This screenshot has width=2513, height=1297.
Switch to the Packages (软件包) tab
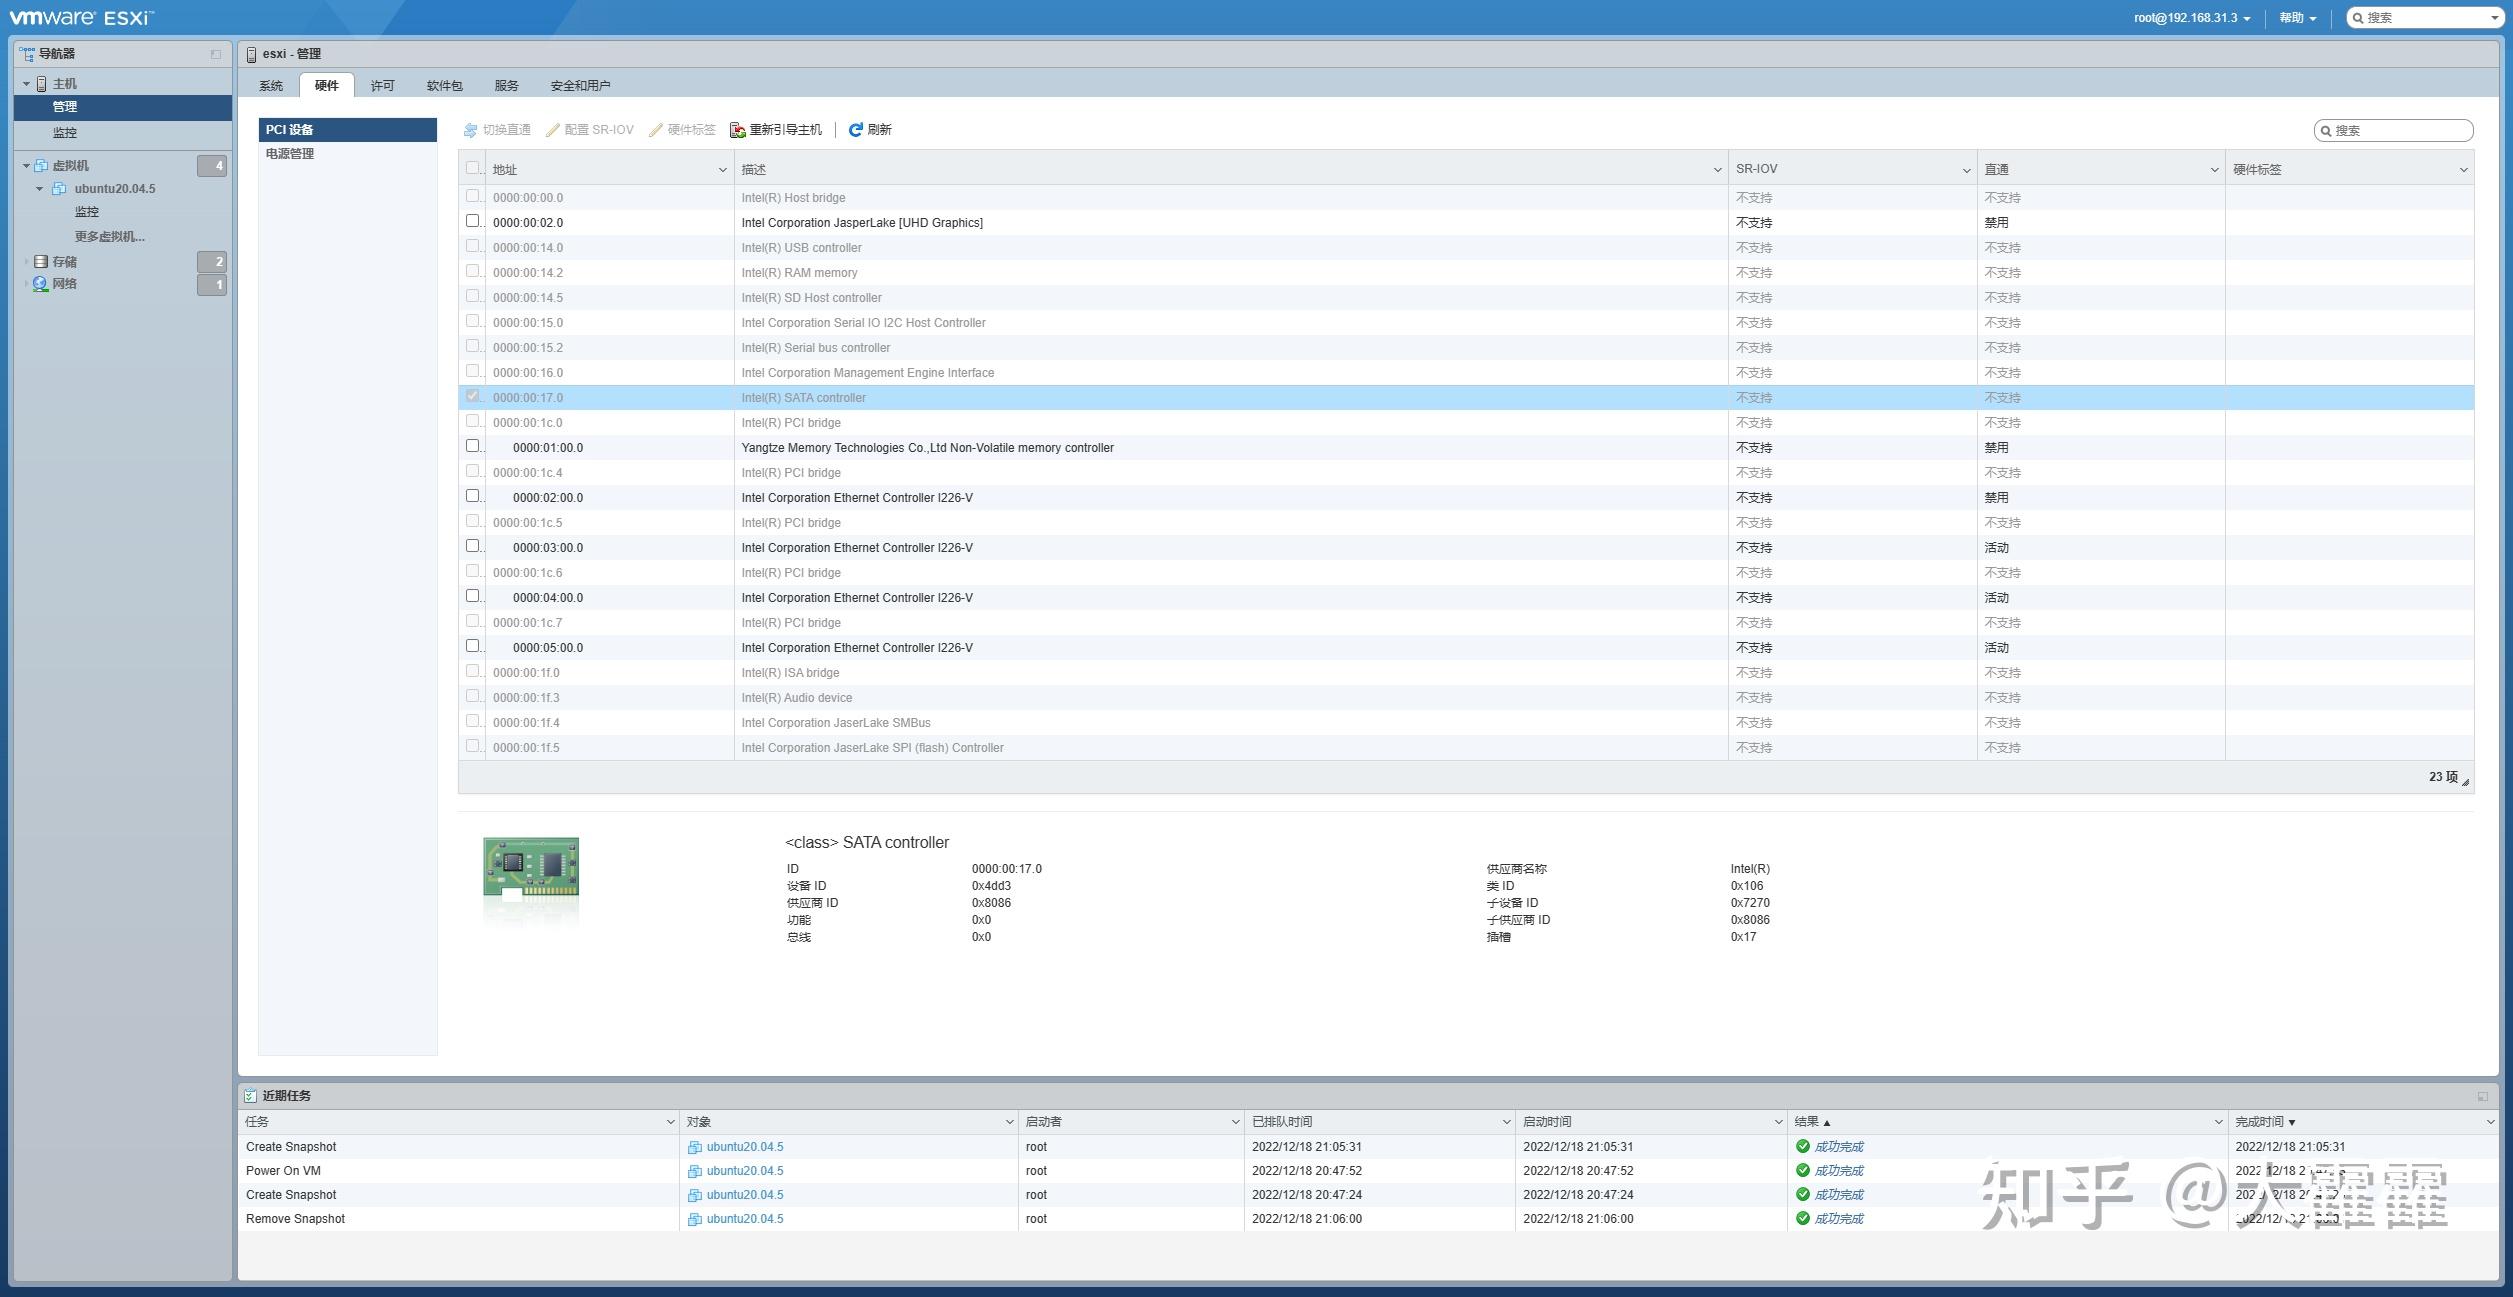pos(445,86)
